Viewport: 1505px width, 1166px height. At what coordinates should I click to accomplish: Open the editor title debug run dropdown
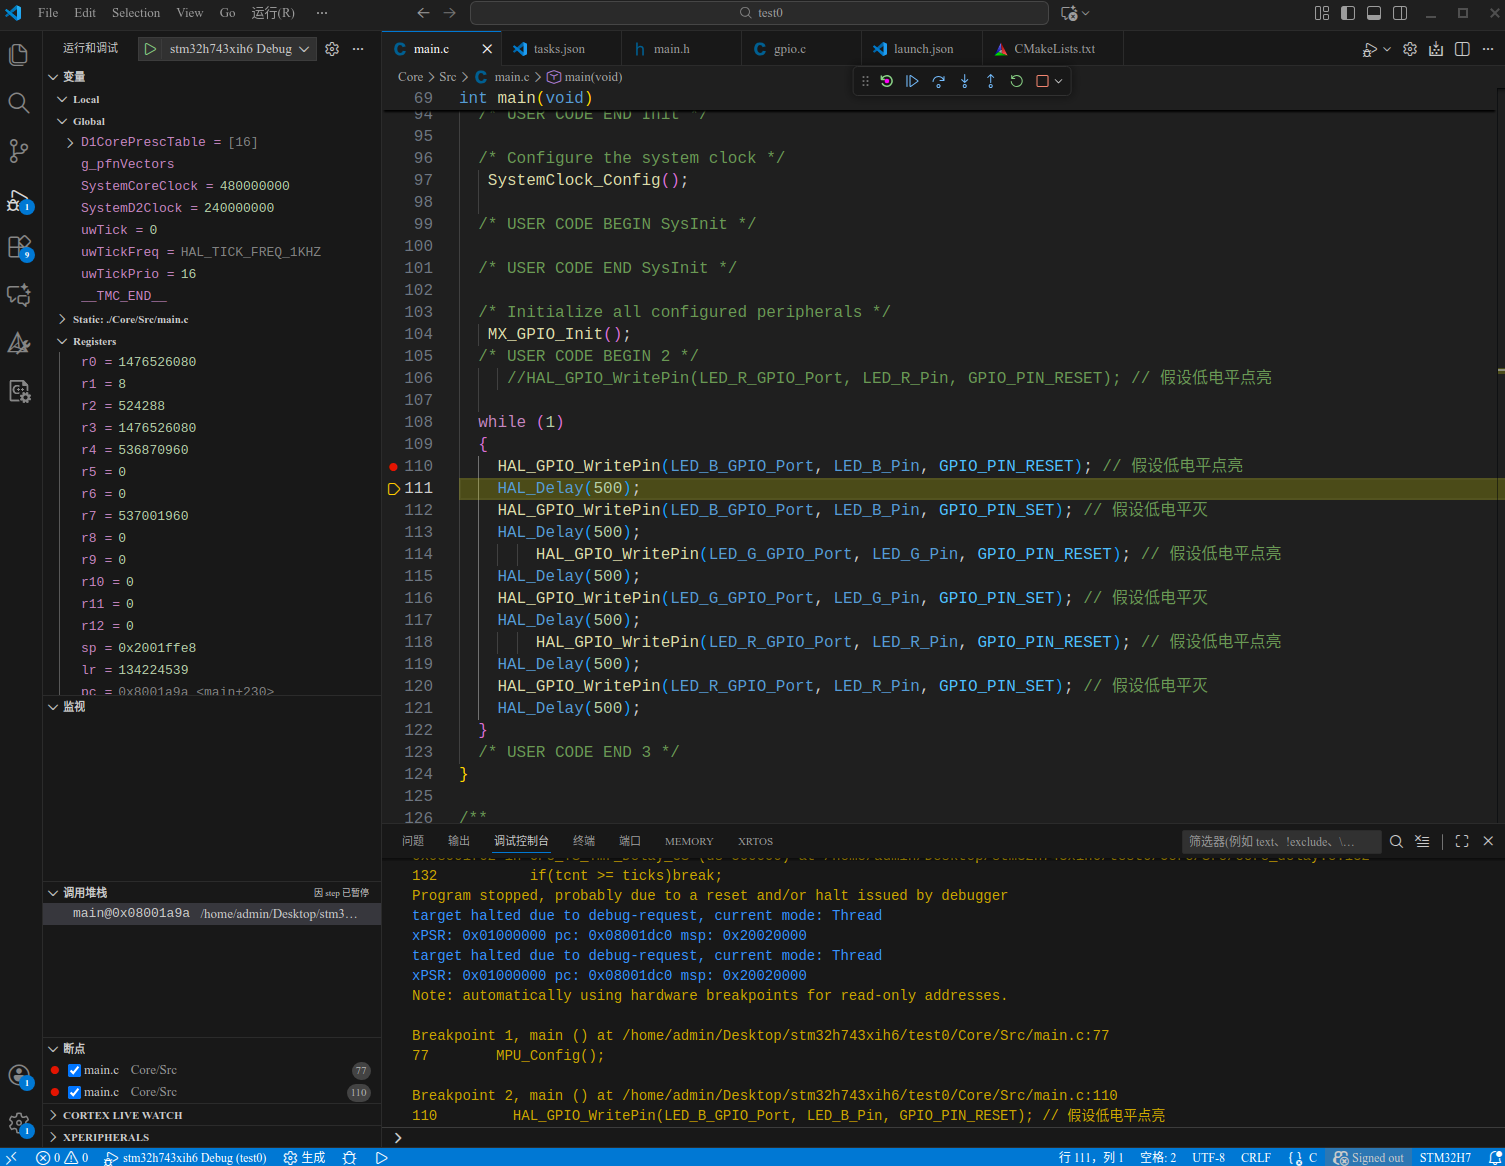coord(1387,49)
